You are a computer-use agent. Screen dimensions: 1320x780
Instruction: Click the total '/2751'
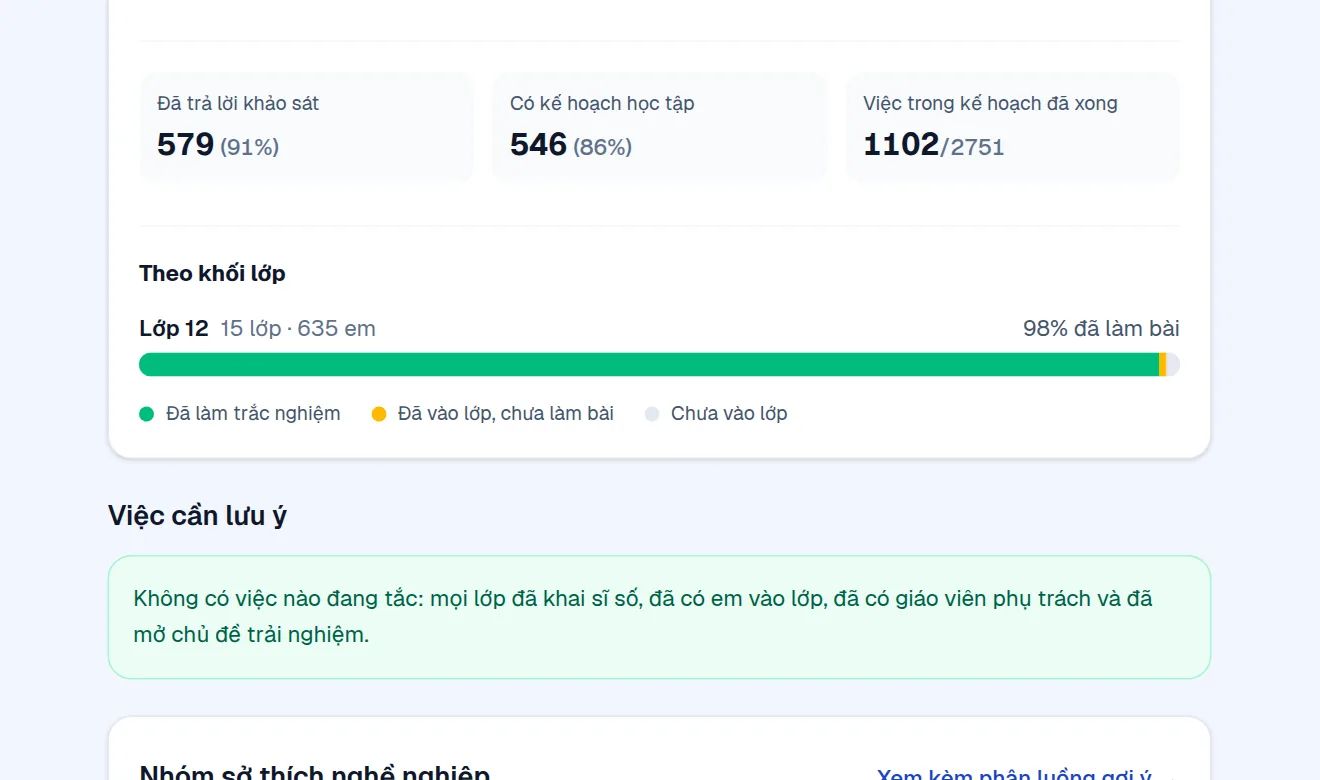click(972, 148)
